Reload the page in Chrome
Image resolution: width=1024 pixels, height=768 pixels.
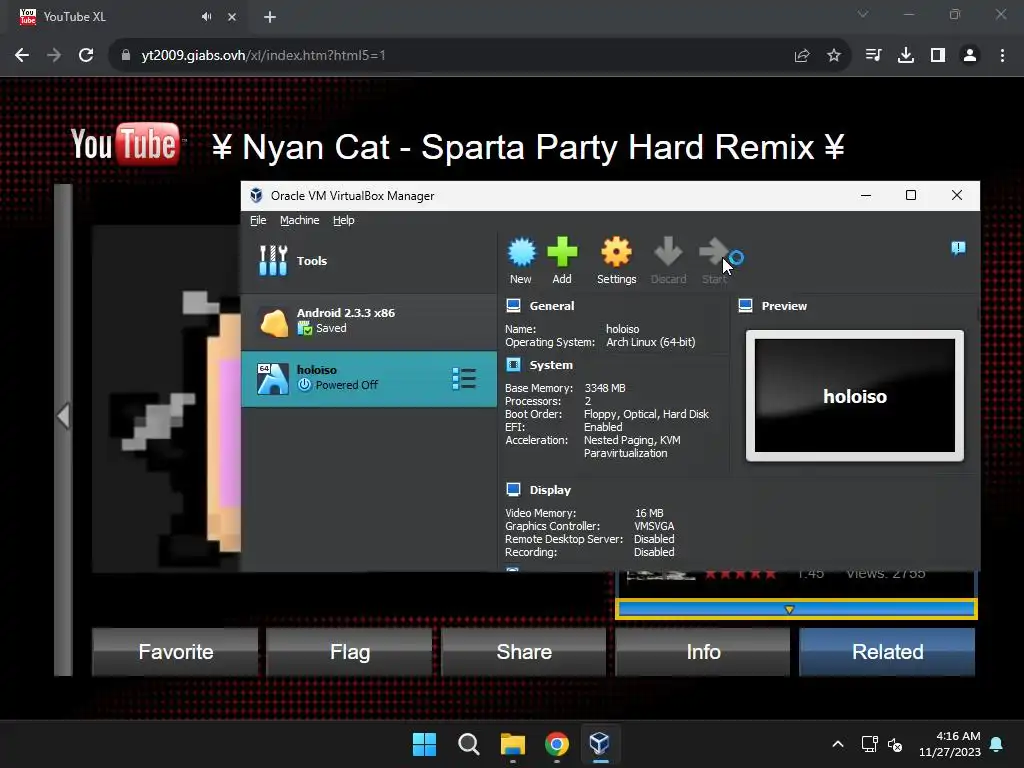click(86, 56)
